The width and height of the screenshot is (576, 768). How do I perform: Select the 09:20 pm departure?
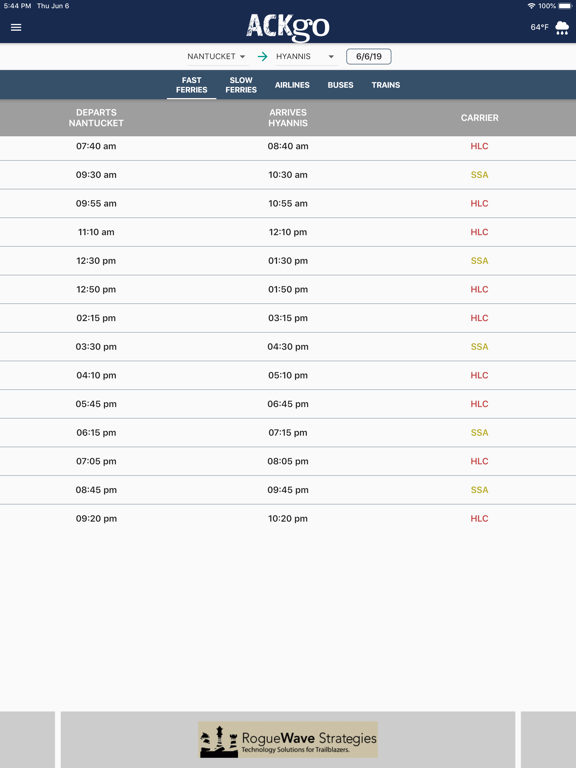[x=96, y=519]
